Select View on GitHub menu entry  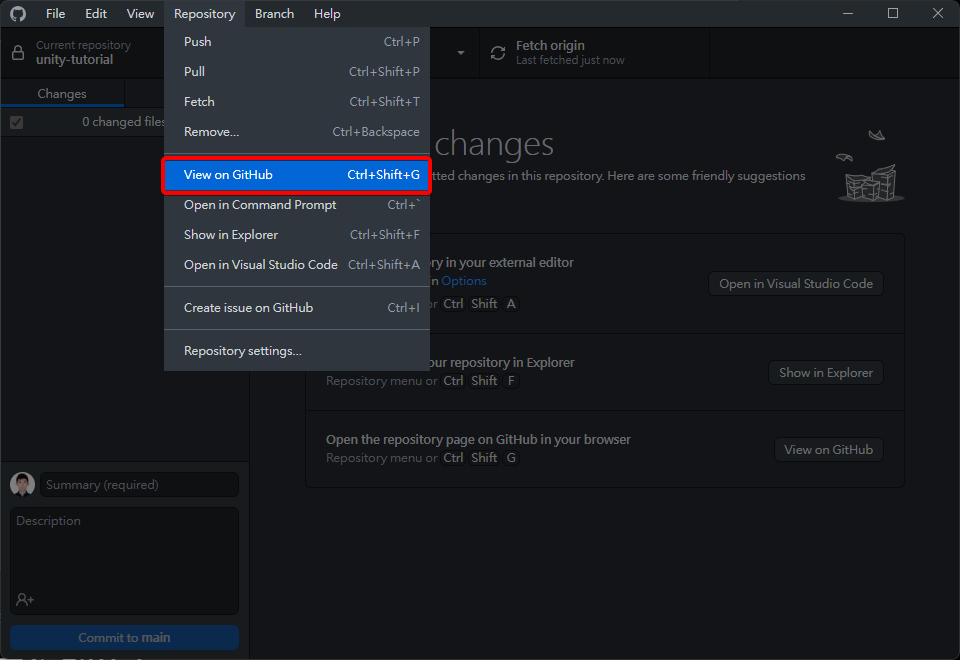coord(297,175)
